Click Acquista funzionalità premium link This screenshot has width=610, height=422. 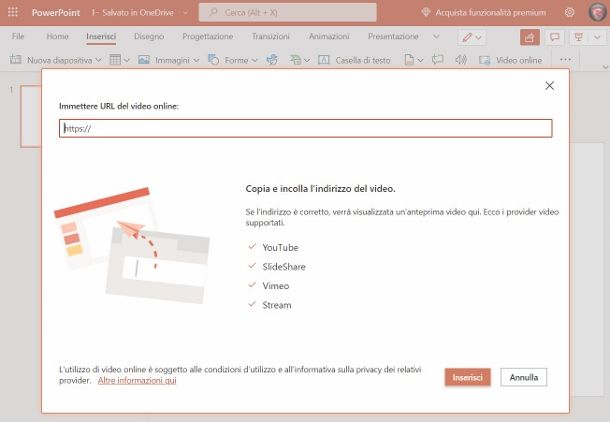tap(491, 12)
